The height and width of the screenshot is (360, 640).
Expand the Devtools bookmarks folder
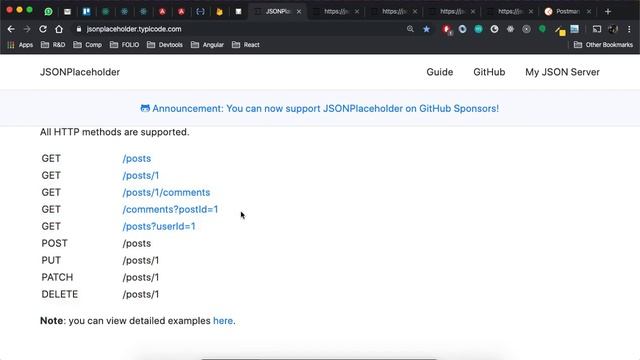pyautogui.click(x=165, y=45)
